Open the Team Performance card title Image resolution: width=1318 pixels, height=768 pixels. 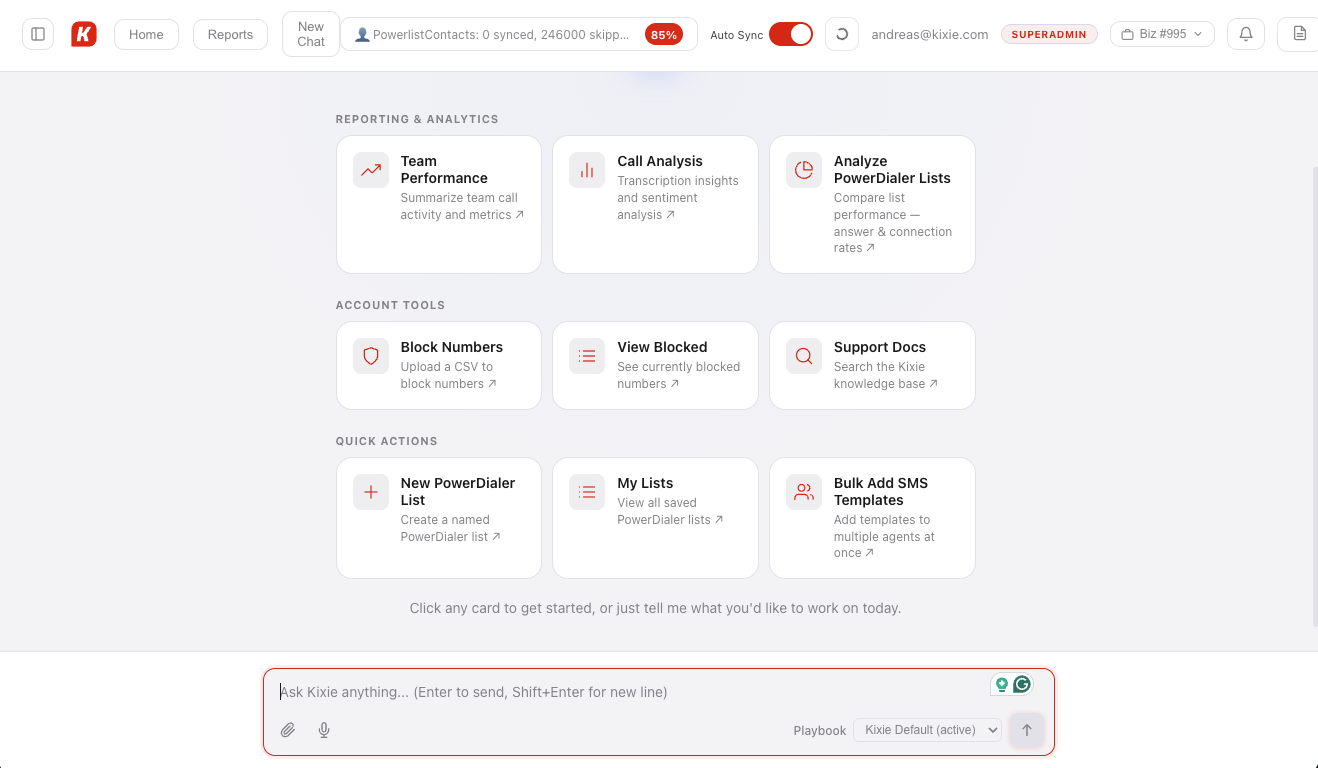pyautogui.click(x=444, y=169)
